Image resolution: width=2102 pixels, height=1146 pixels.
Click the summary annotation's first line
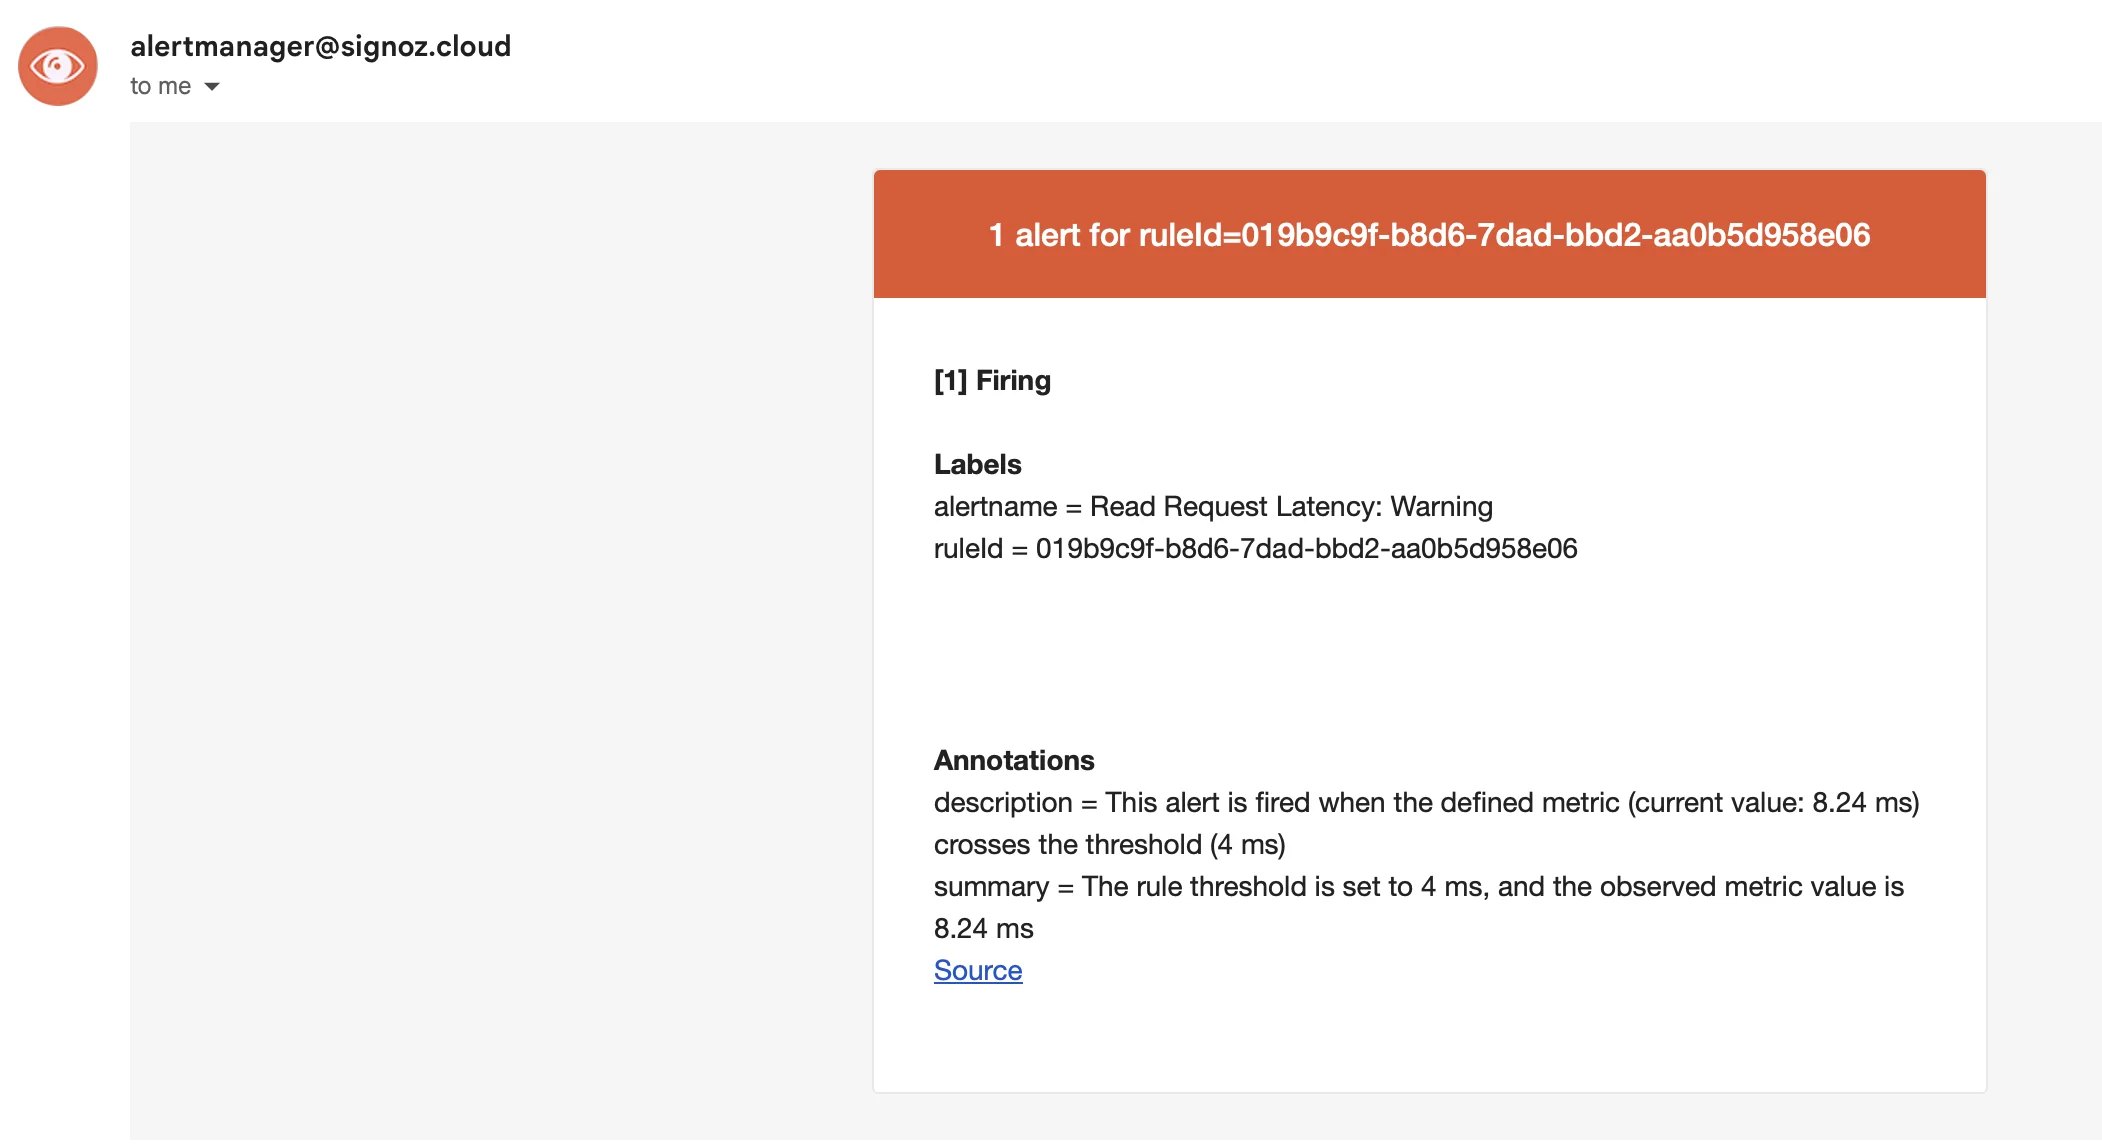click(x=1418, y=887)
